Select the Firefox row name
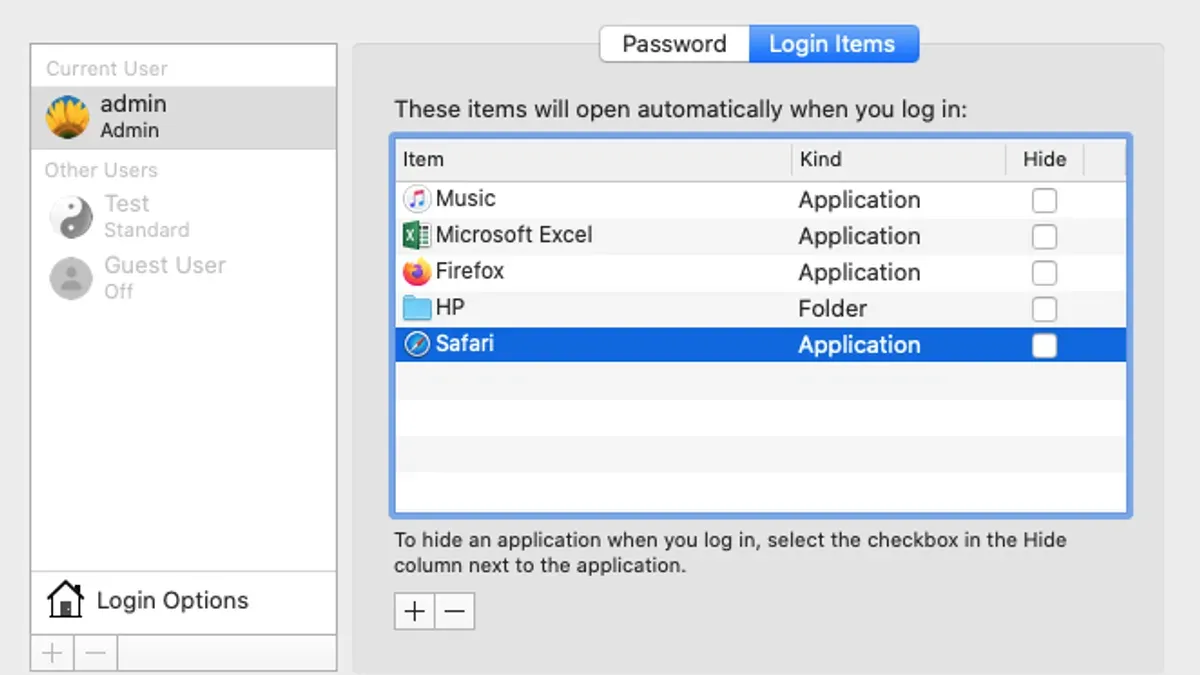This screenshot has width=1200, height=675. (470, 271)
